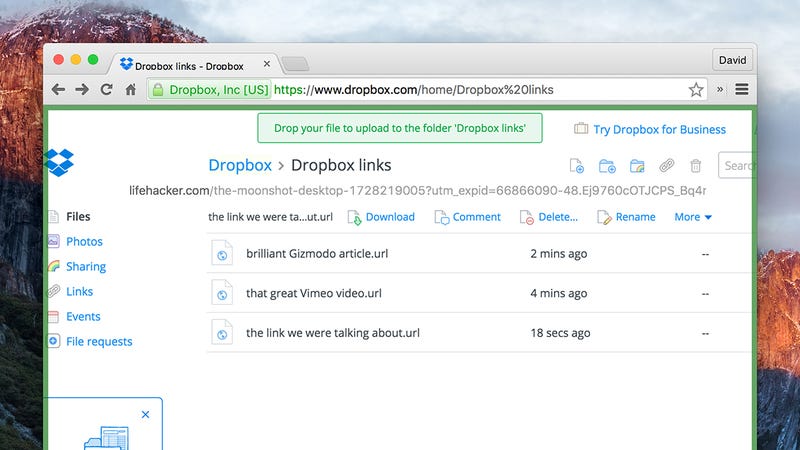Close the Dropbox links browser tab
This screenshot has height=450, width=800.
coord(266,64)
